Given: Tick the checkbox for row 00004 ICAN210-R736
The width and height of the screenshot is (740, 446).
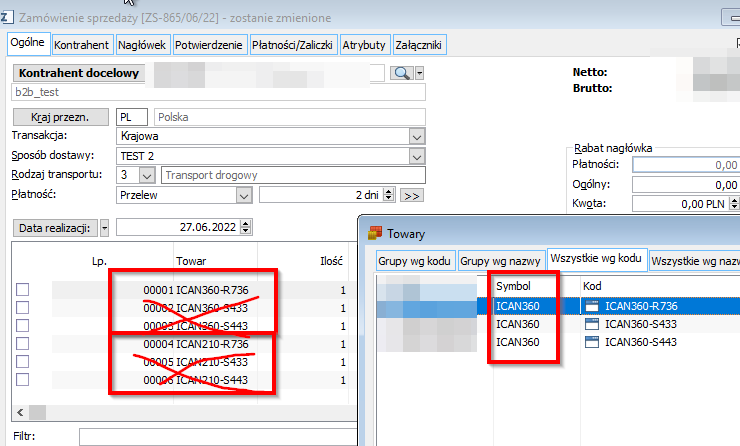Looking at the screenshot, I should click(23, 344).
